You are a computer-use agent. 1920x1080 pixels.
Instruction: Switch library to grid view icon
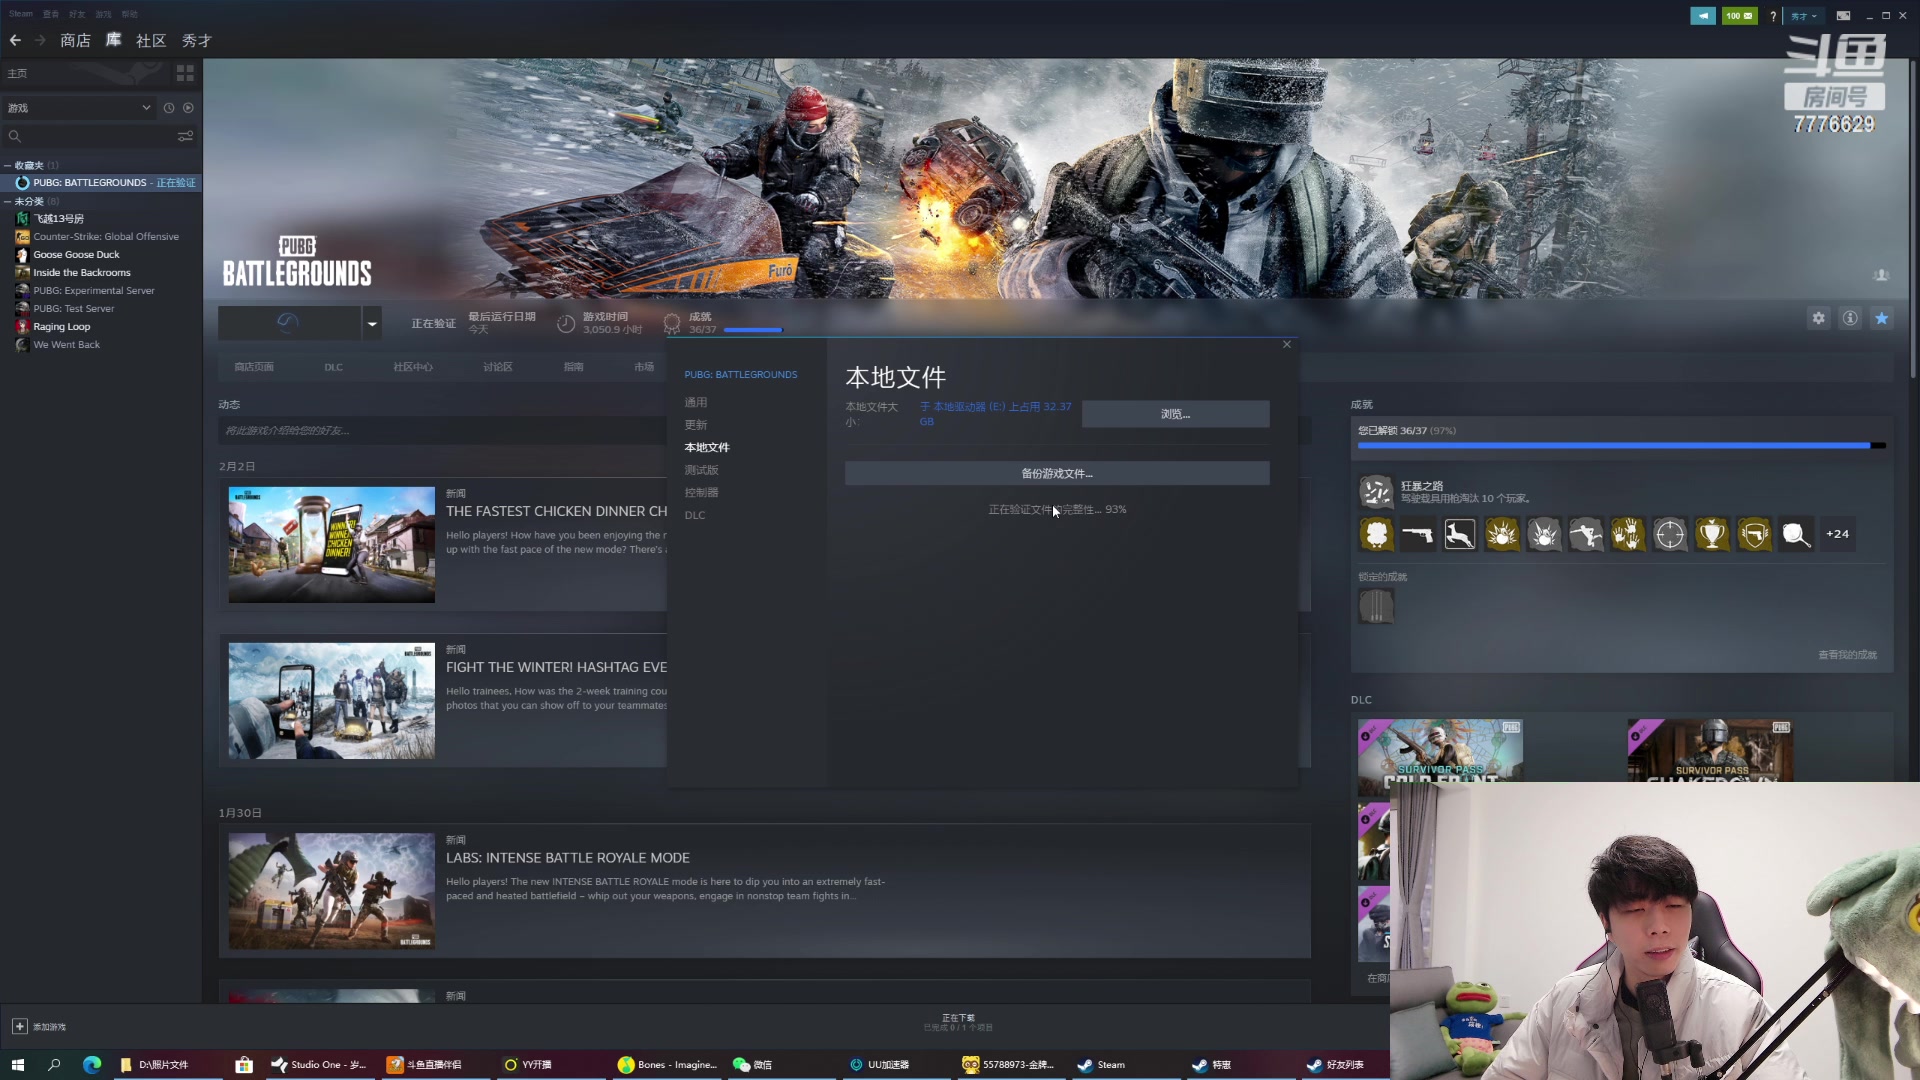(185, 73)
